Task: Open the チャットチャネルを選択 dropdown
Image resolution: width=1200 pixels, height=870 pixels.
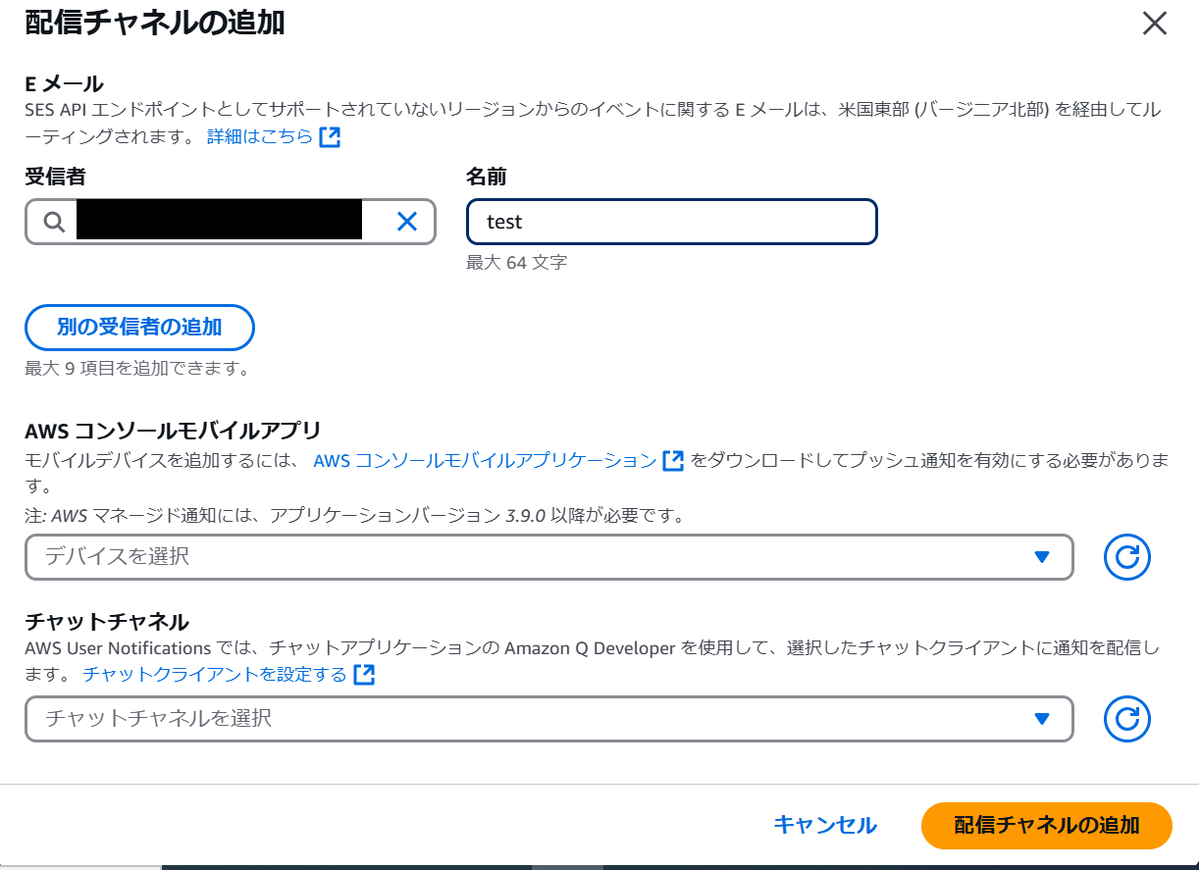Action: tap(549, 719)
